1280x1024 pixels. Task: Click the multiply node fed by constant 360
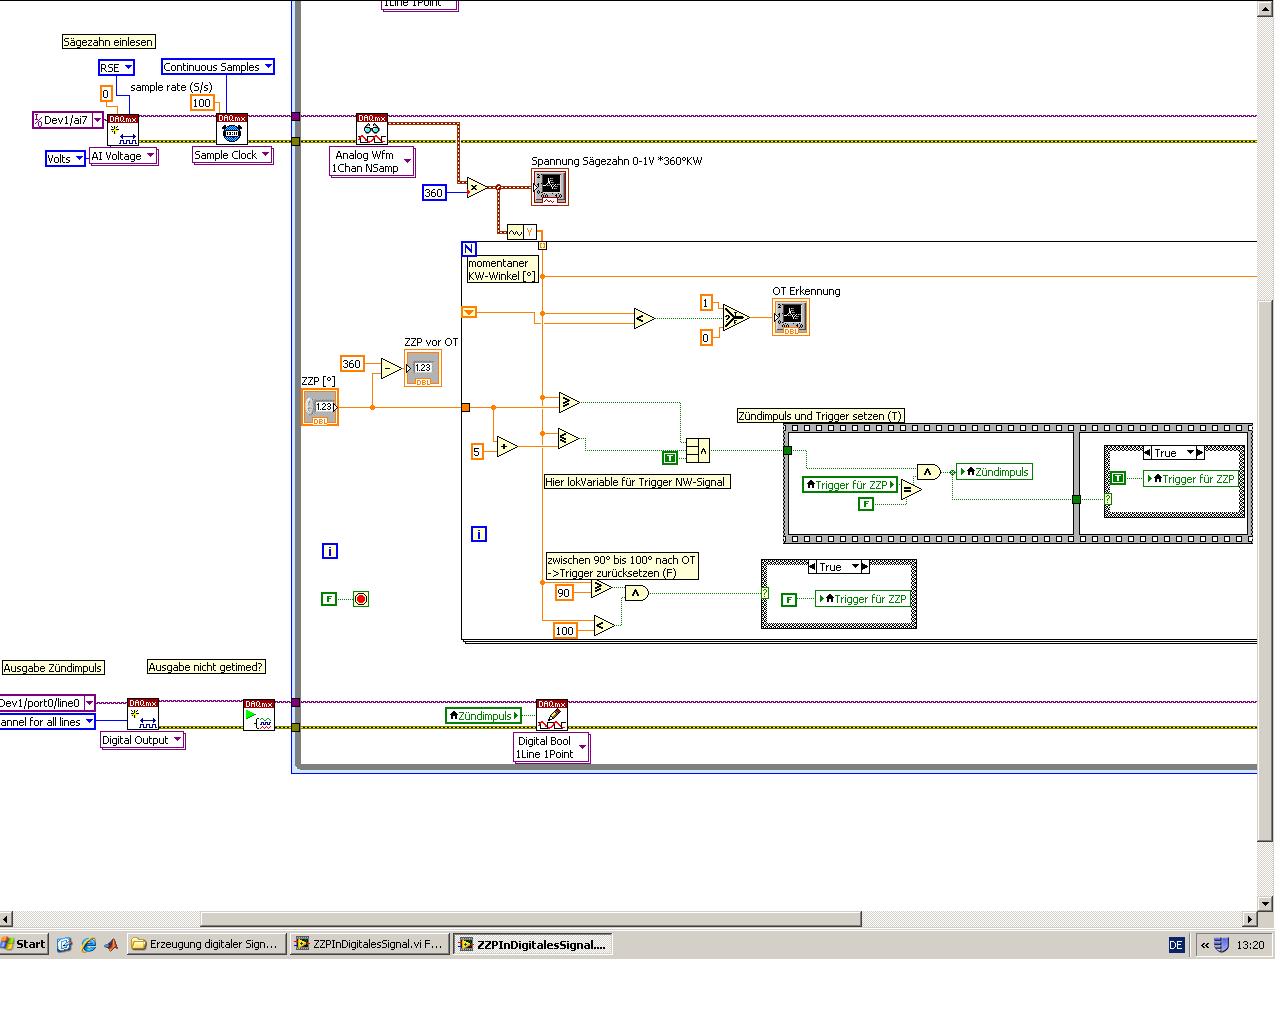point(477,187)
